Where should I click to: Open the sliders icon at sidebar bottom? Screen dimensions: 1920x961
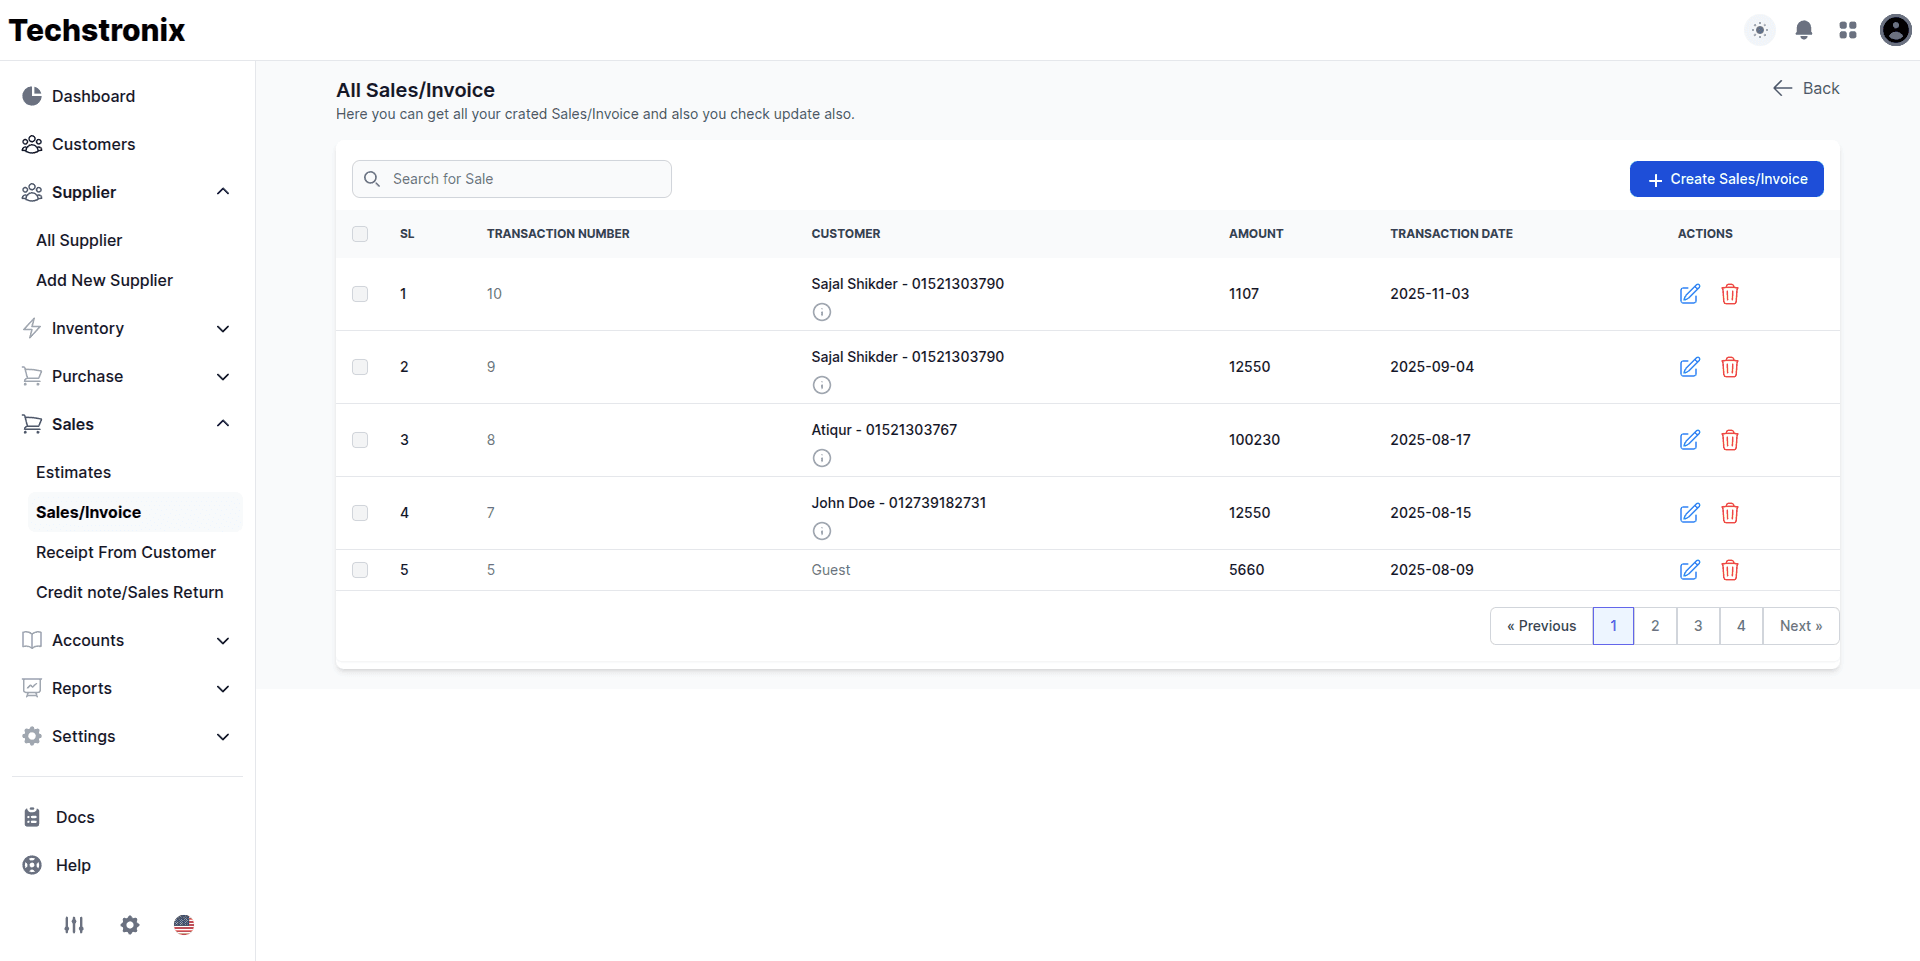tap(73, 925)
